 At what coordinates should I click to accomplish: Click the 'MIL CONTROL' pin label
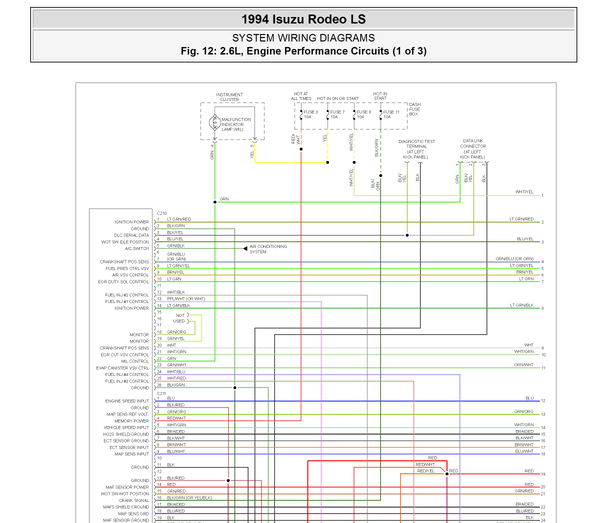click(135, 361)
